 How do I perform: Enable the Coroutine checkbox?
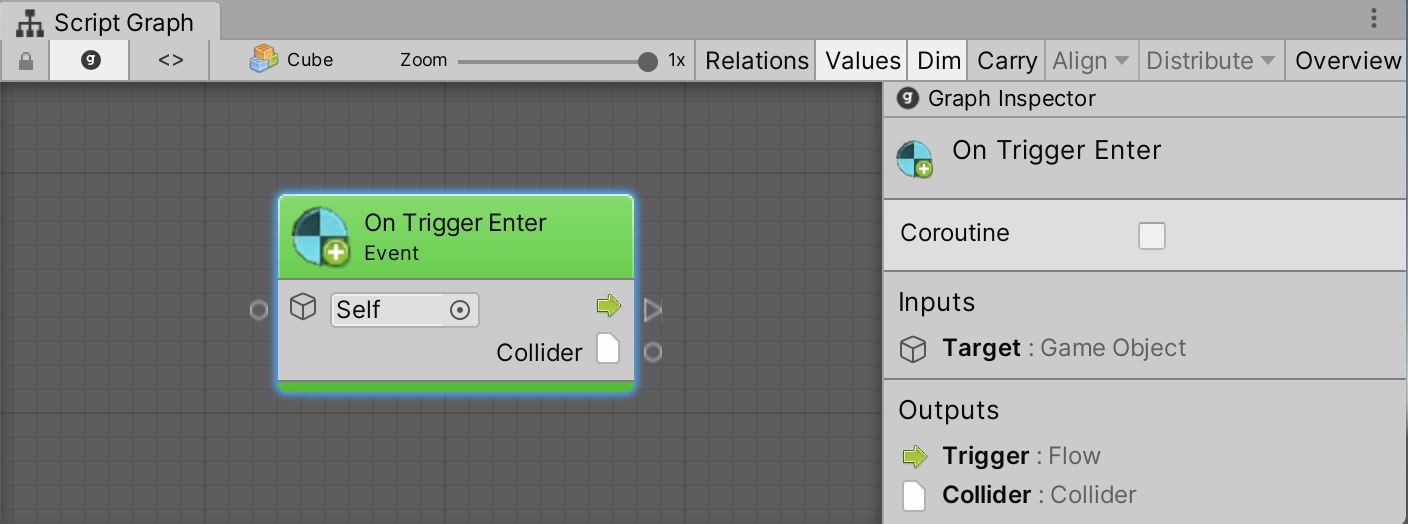1152,236
